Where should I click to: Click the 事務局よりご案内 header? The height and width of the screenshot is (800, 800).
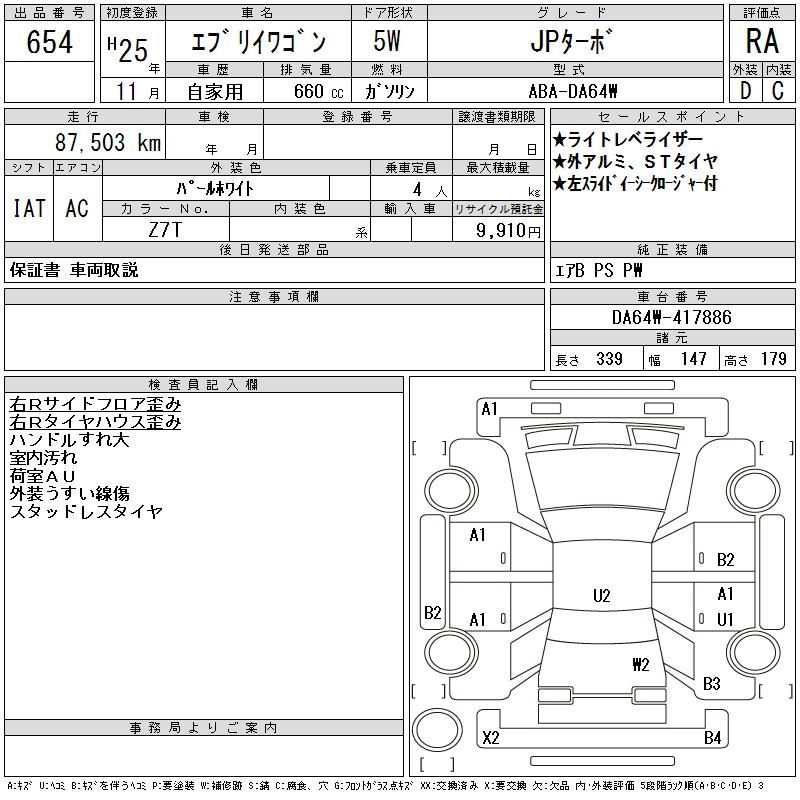(204, 728)
